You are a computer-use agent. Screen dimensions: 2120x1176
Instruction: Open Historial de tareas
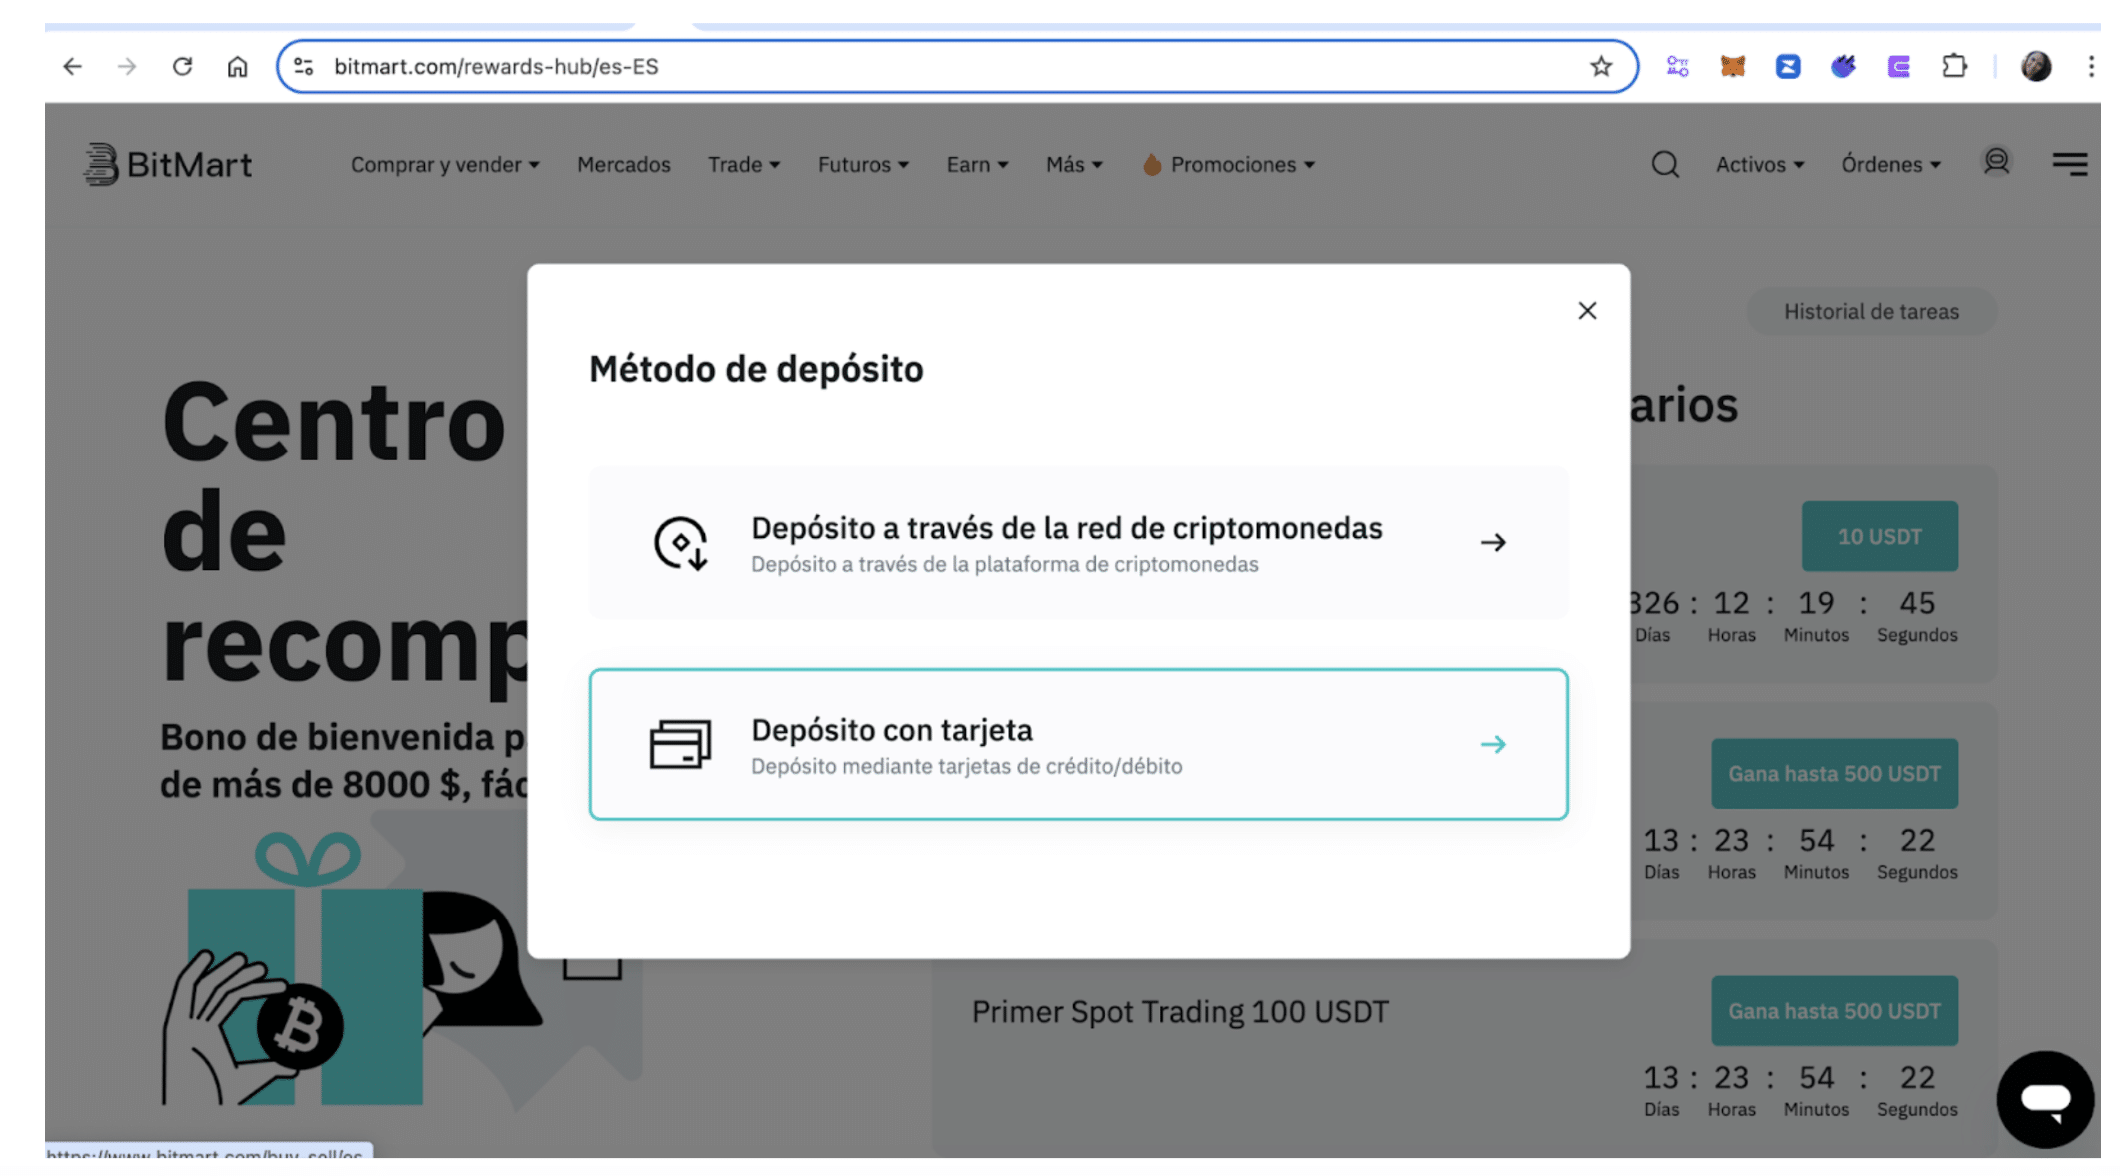pos(1870,311)
